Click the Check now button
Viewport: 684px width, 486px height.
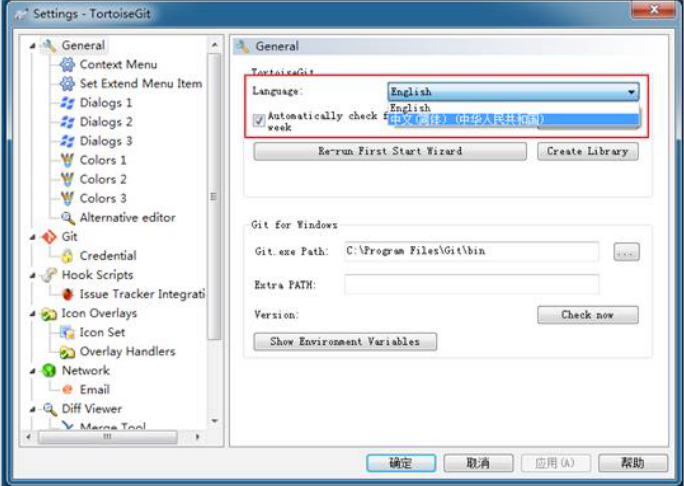click(588, 315)
